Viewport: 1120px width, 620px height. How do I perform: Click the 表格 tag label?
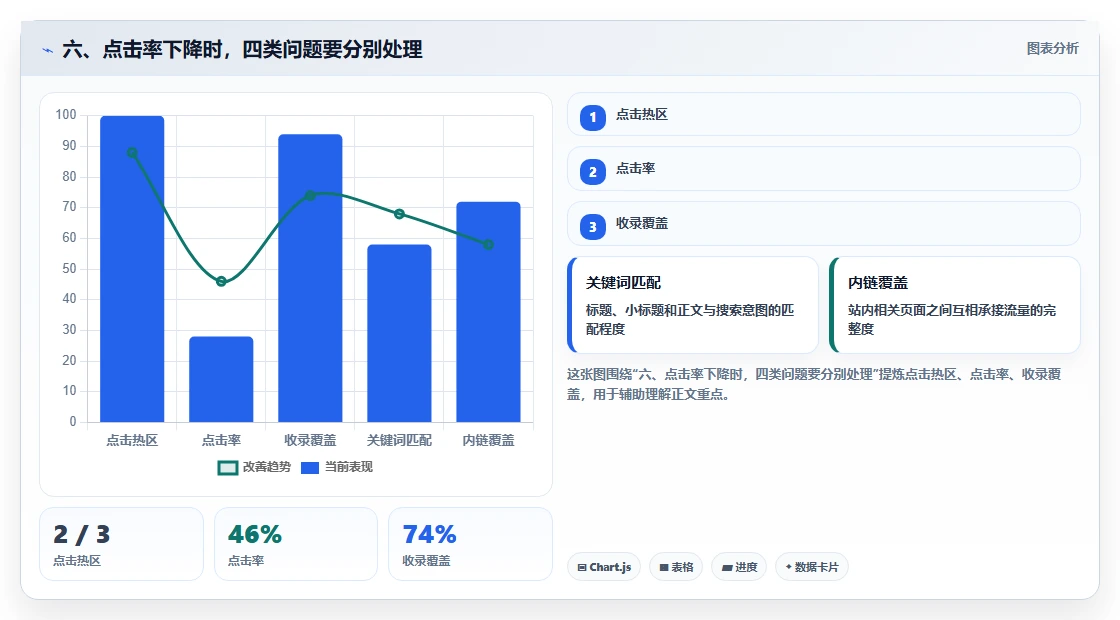pos(682,567)
